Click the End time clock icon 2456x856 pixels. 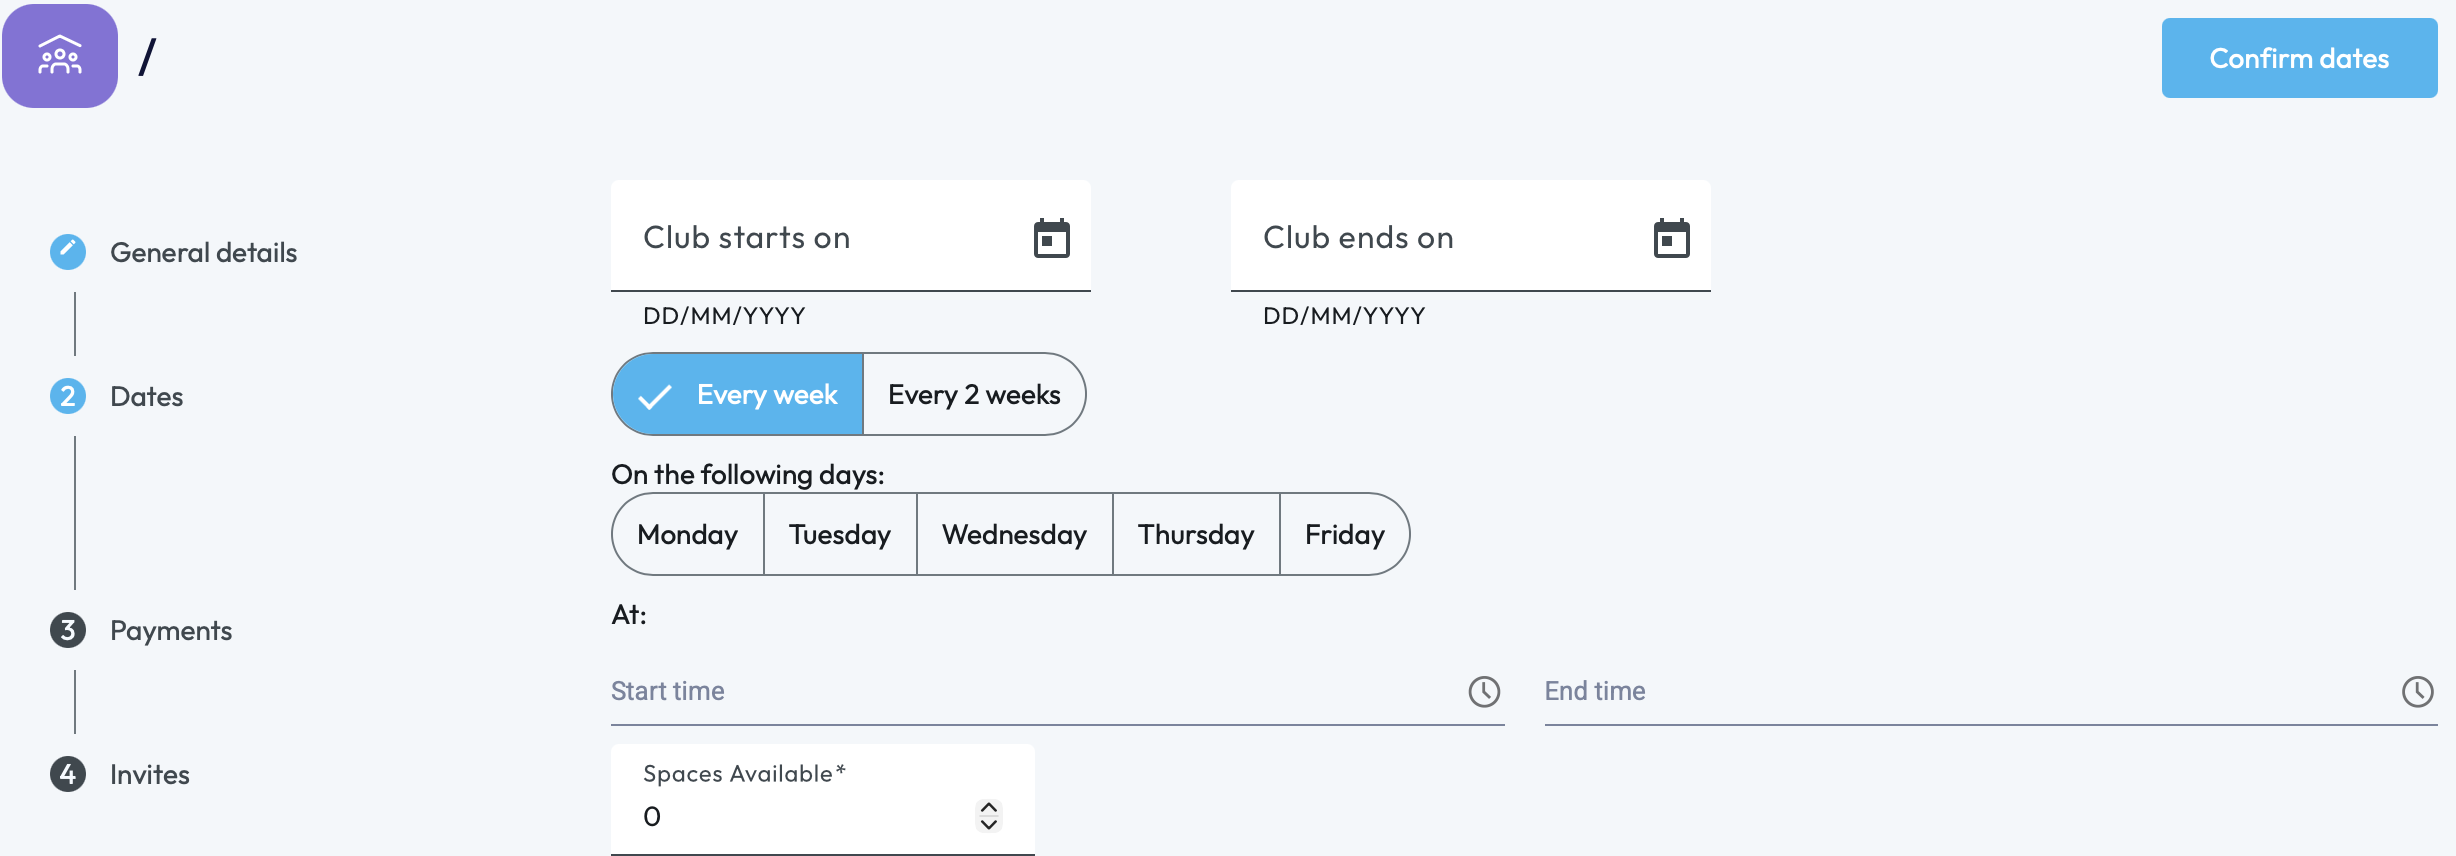coord(2417,691)
